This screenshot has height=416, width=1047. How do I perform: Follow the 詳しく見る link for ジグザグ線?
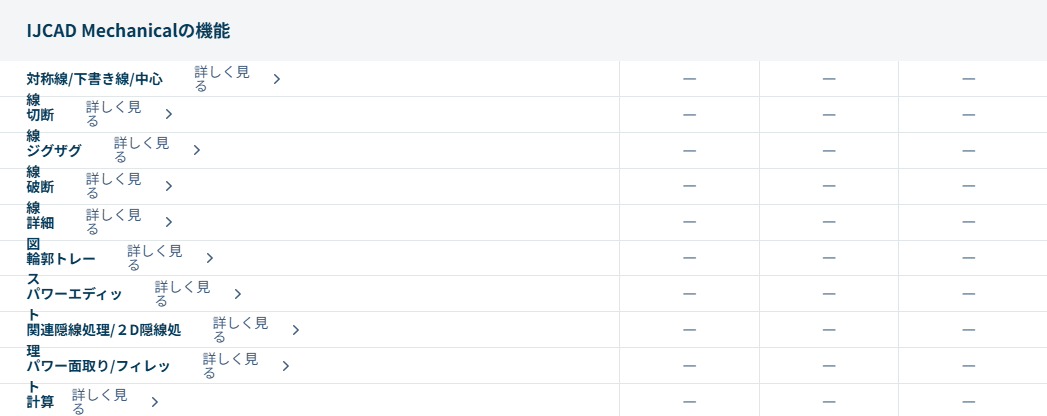(x=141, y=150)
